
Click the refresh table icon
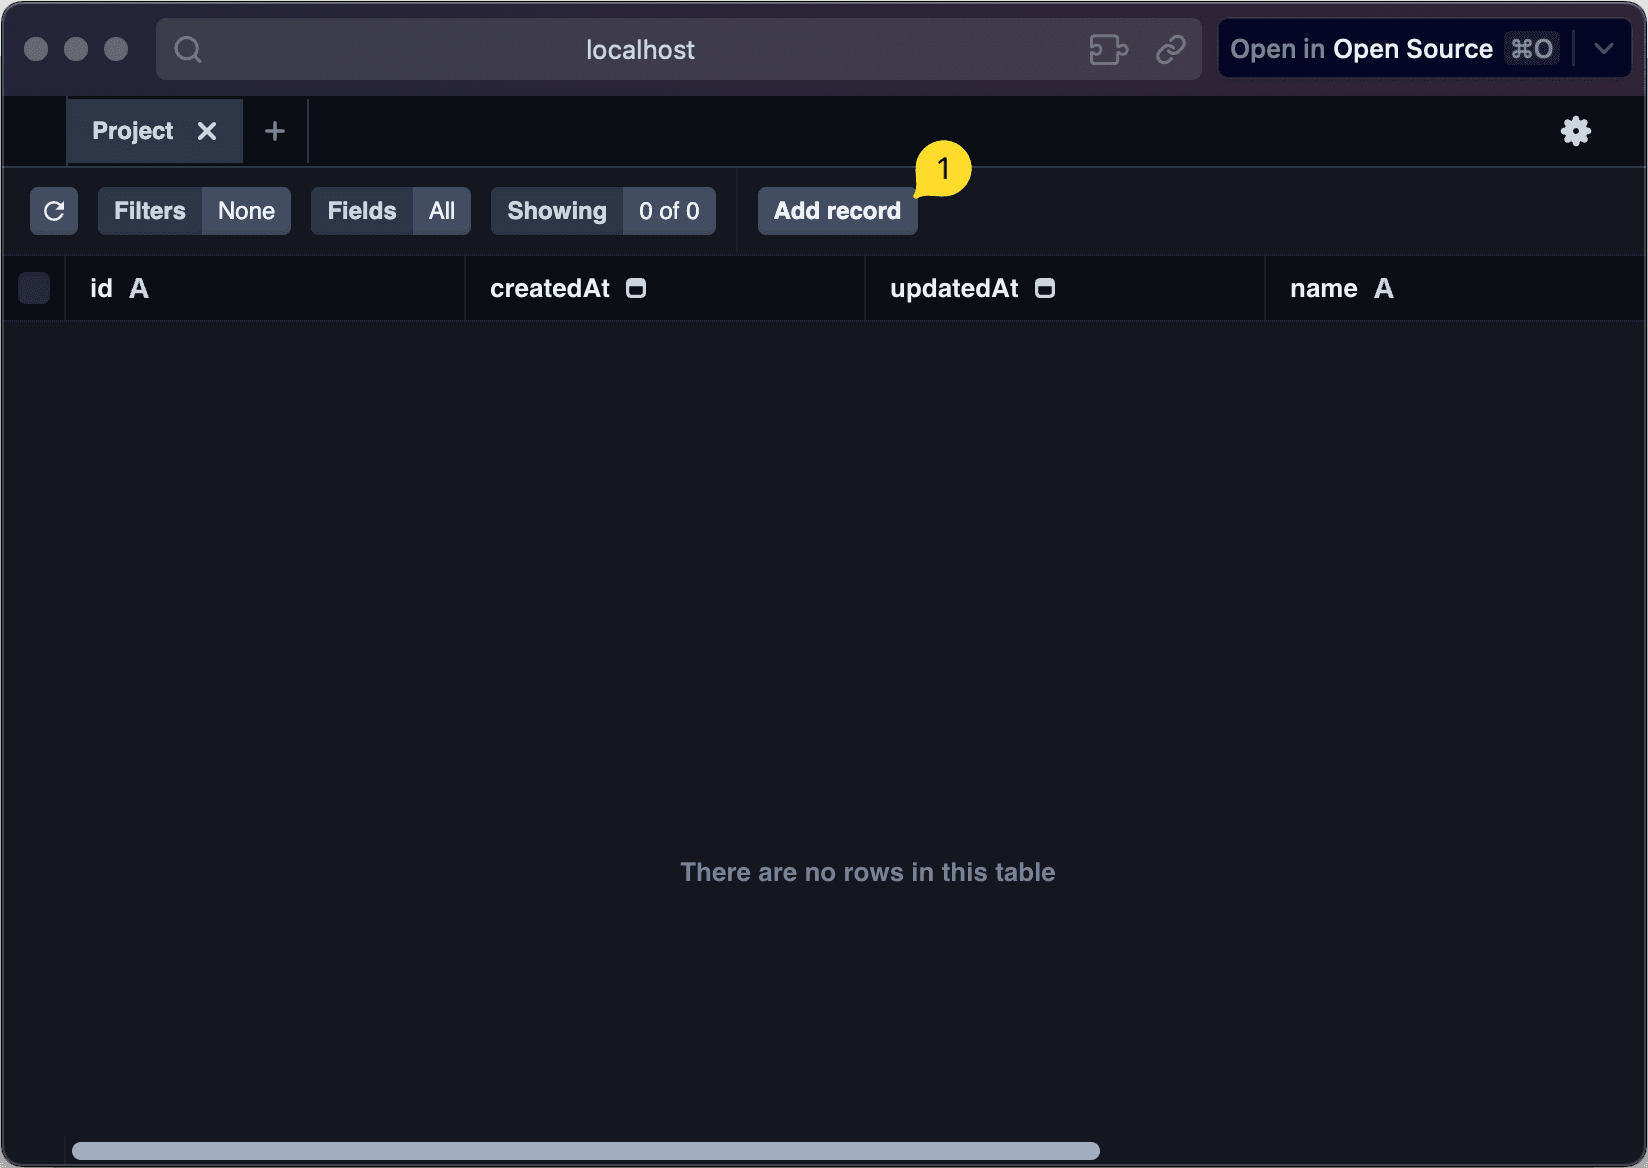point(54,211)
